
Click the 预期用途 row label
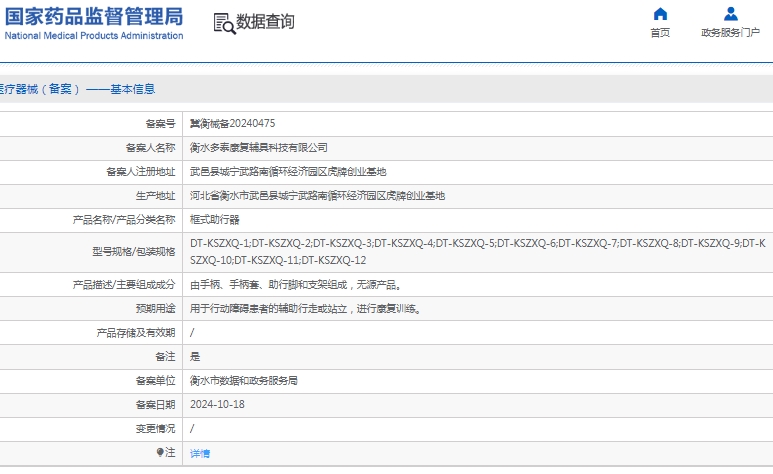[155, 309]
